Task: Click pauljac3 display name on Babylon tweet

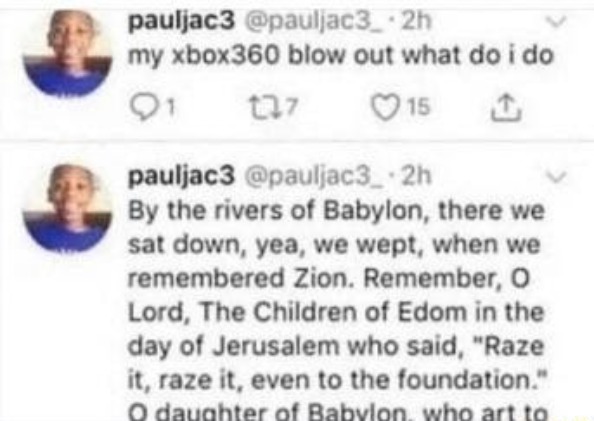Action: (x=182, y=177)
